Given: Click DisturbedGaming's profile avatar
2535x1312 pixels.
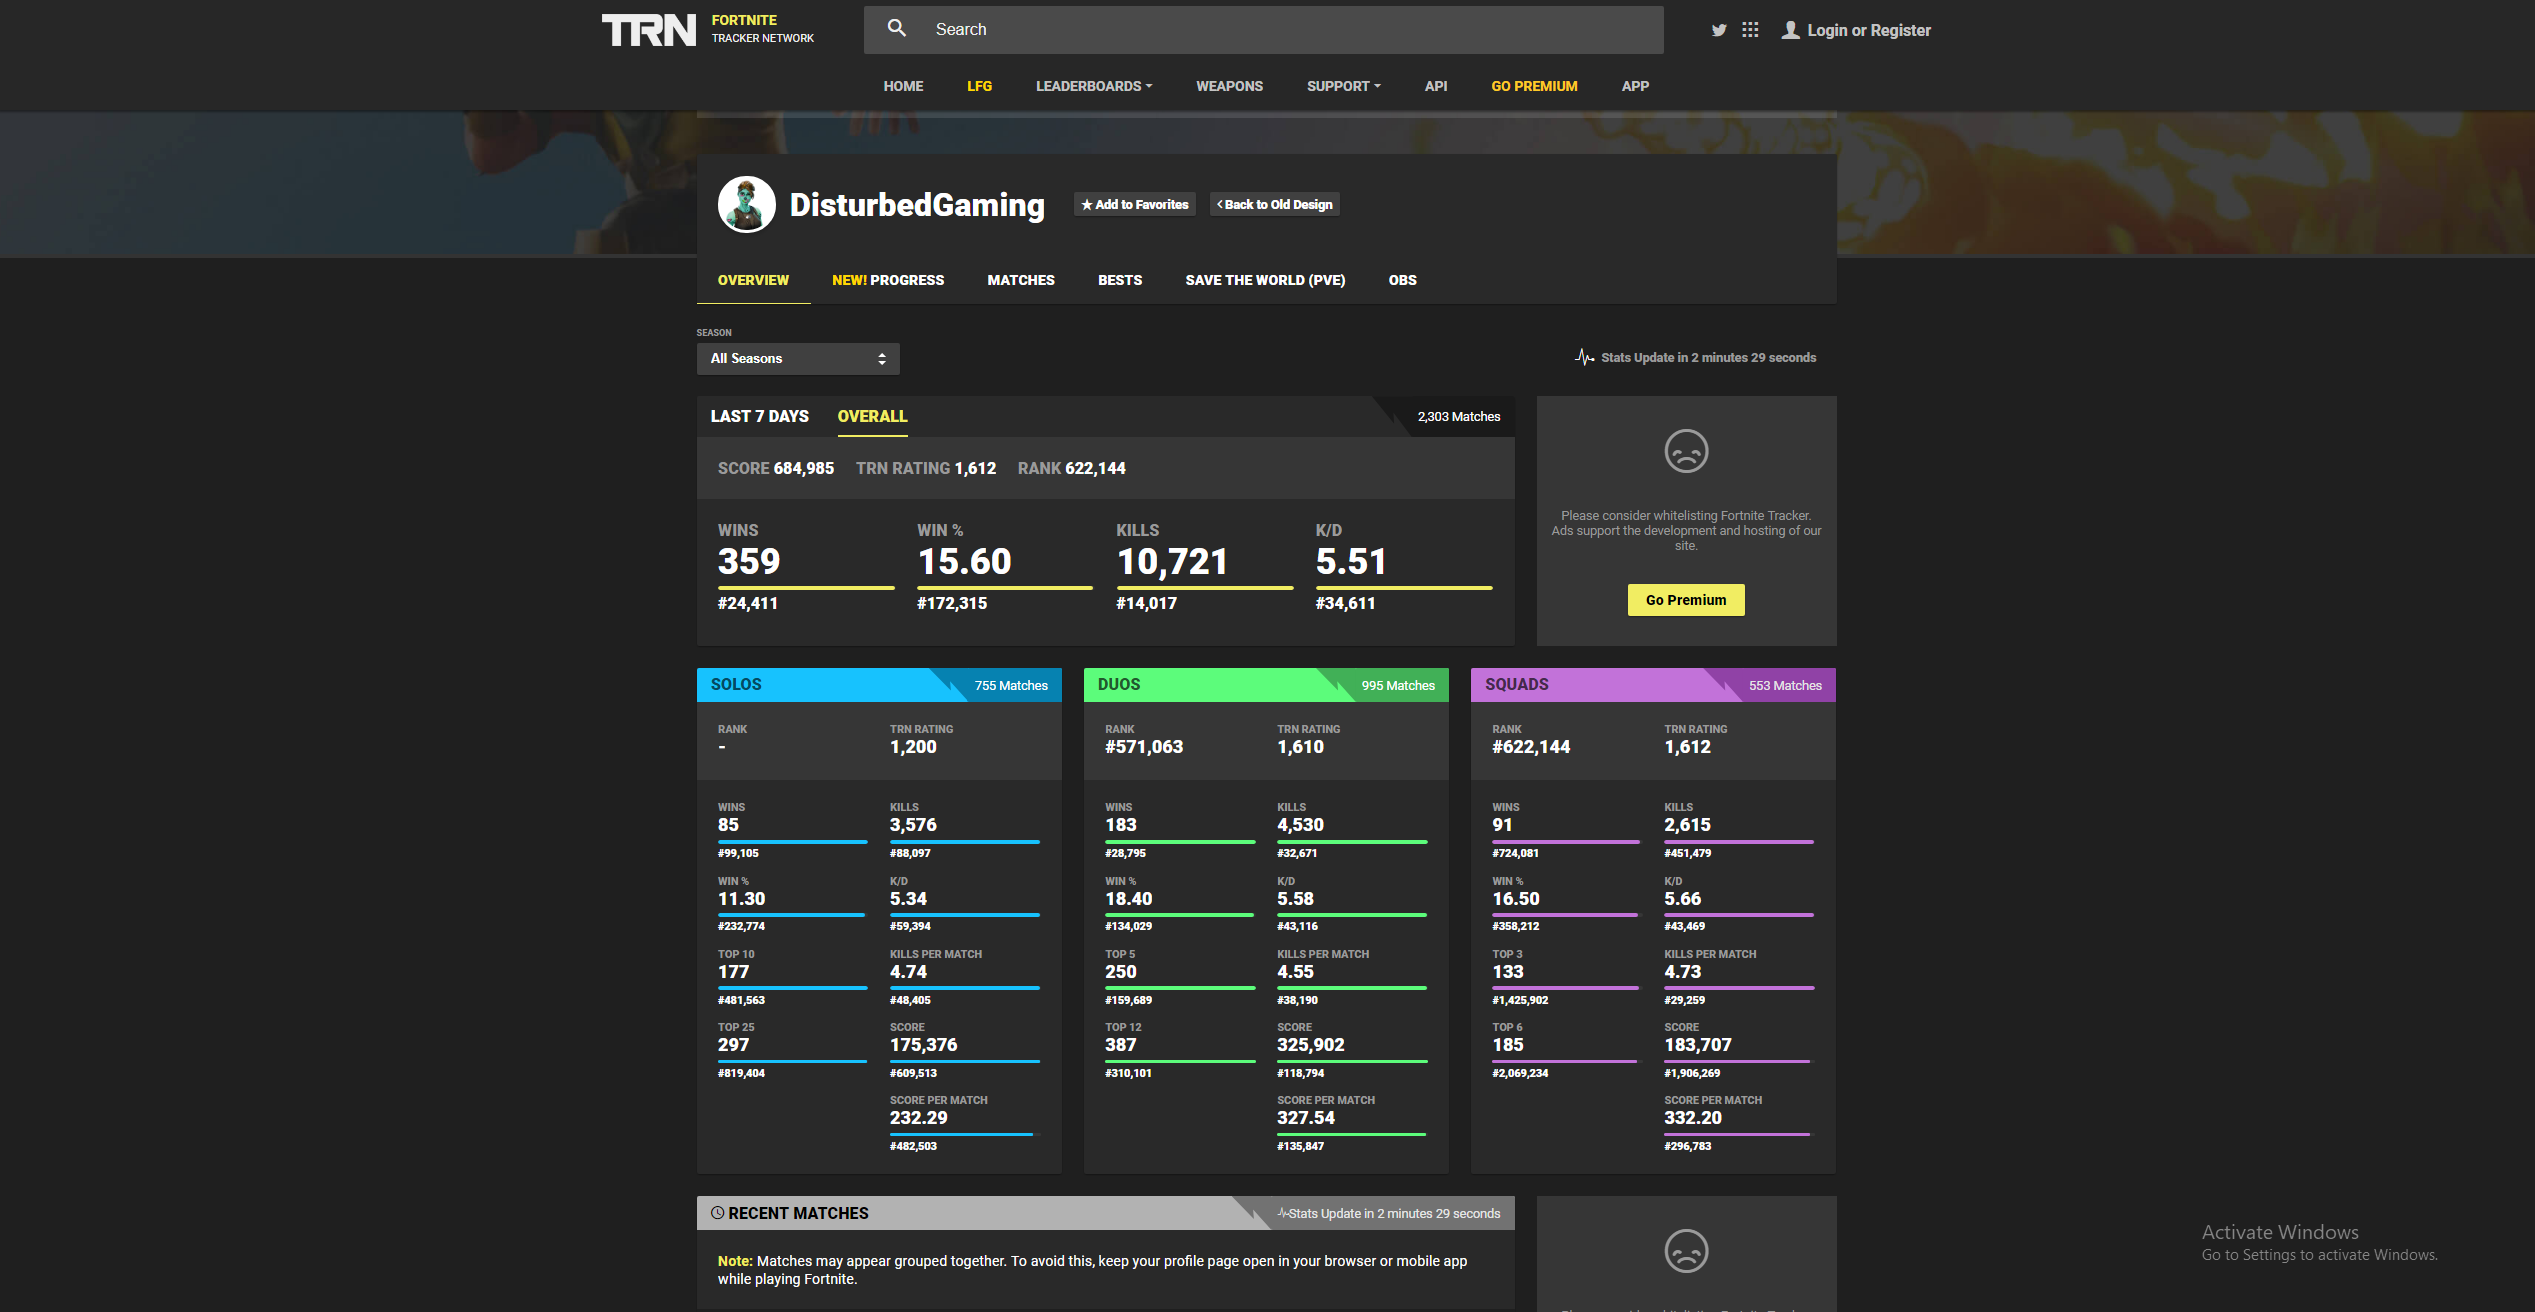Looking at the screenshot, I should [x=746, y=204].
